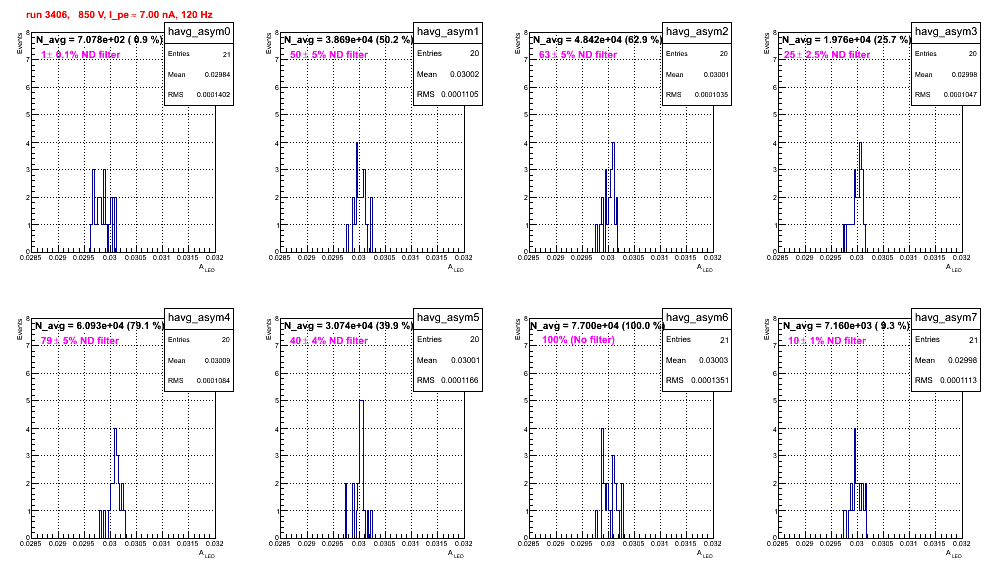Pick the magenta 63± 5% ND filter text

click(578, 55)
